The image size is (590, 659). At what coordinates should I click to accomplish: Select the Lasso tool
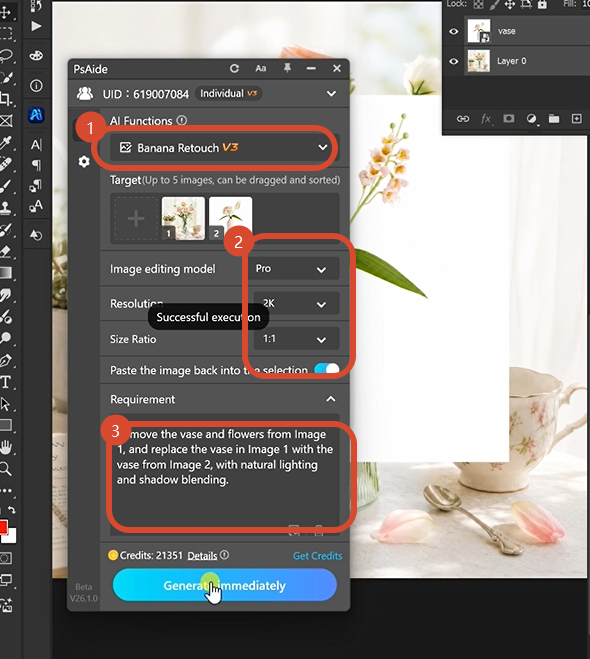click(x=6, y=55)
